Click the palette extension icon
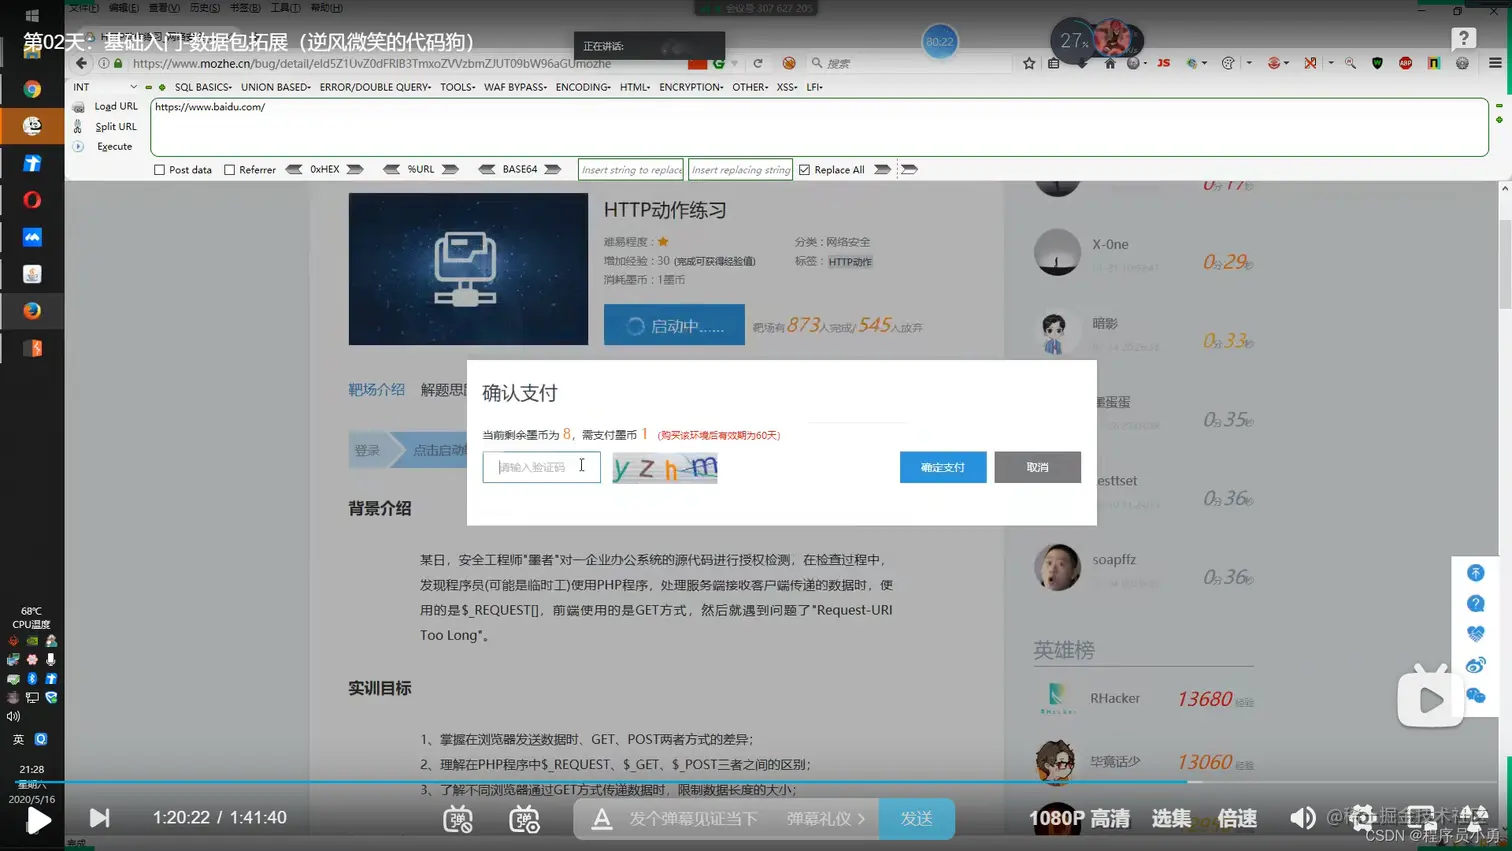Viewport: 1512px width, 851px height. (x=1229, y=63)
